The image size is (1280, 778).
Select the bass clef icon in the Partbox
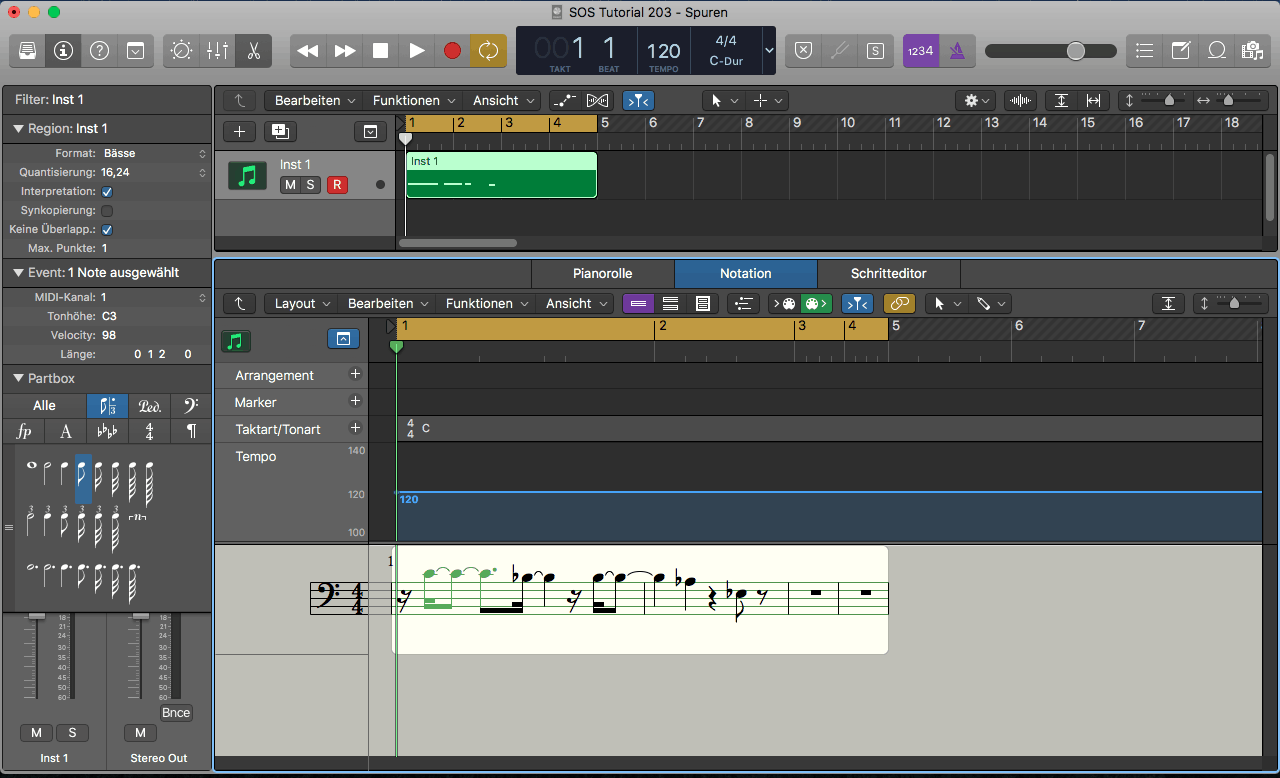tap(192, 405)
